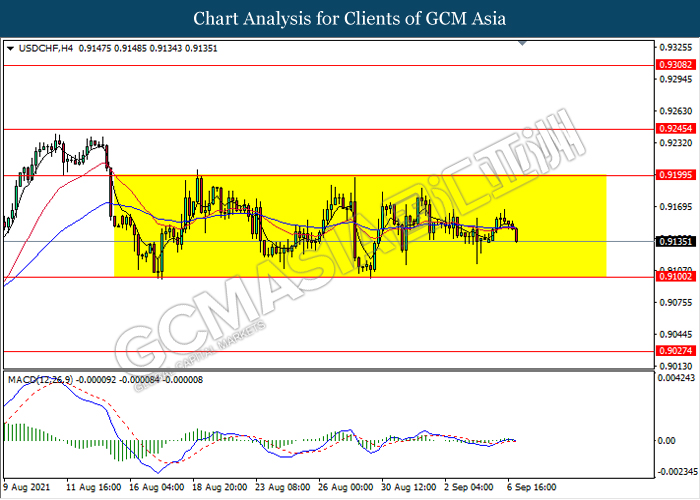Click the MACD(12,26,9) indicator label
The height and width of the screenshot is (500, 700).
(x=41, y=380)
